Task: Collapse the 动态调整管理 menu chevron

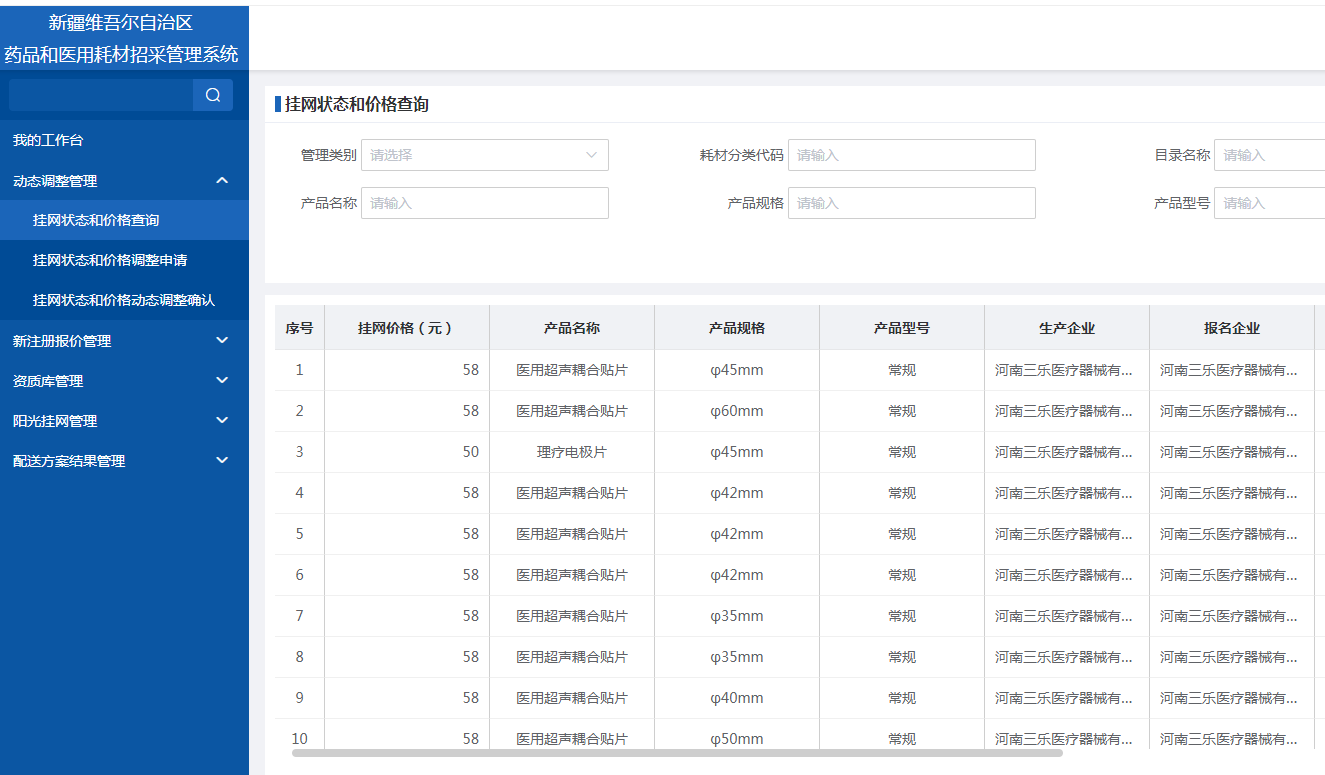Action: [222, 181]
